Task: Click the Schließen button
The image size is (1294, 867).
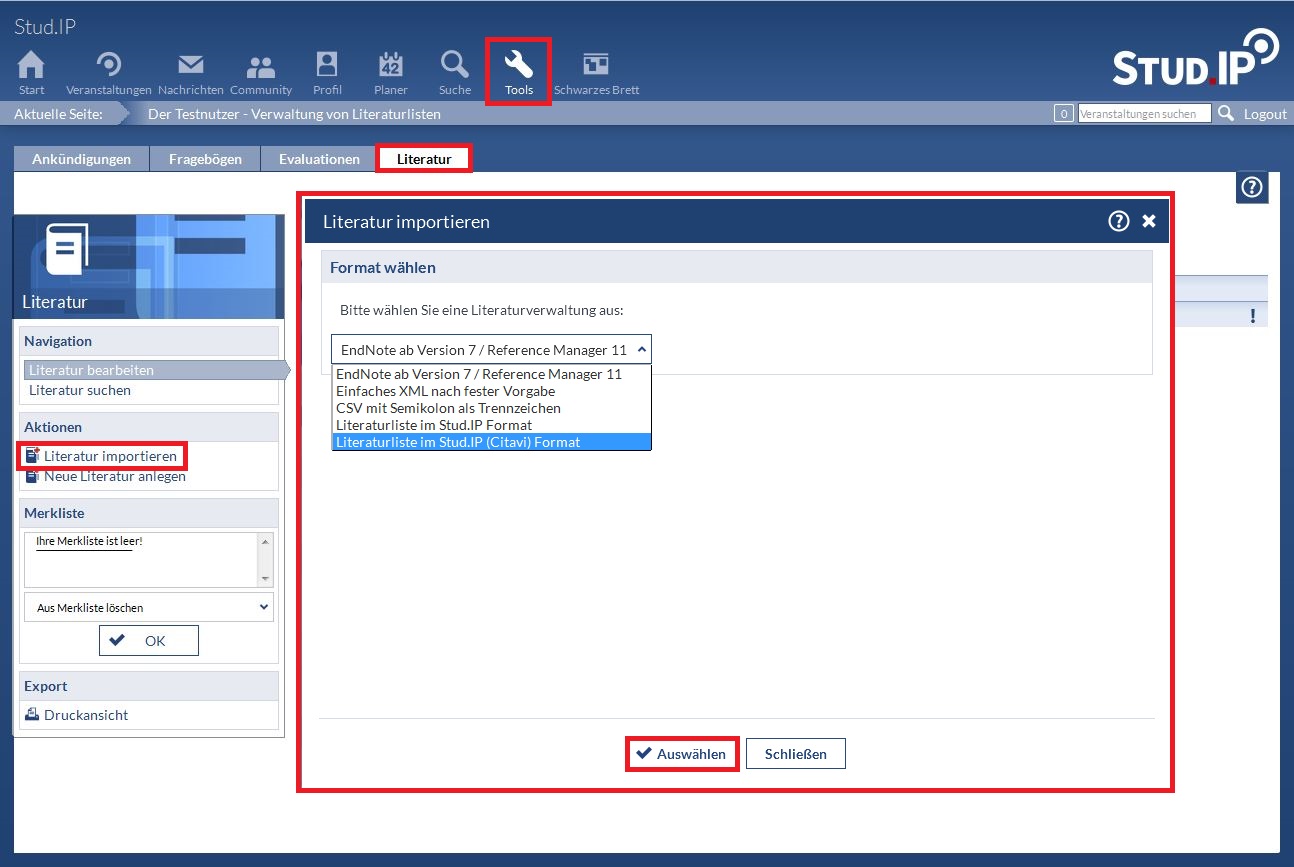Action: [795, 754]
